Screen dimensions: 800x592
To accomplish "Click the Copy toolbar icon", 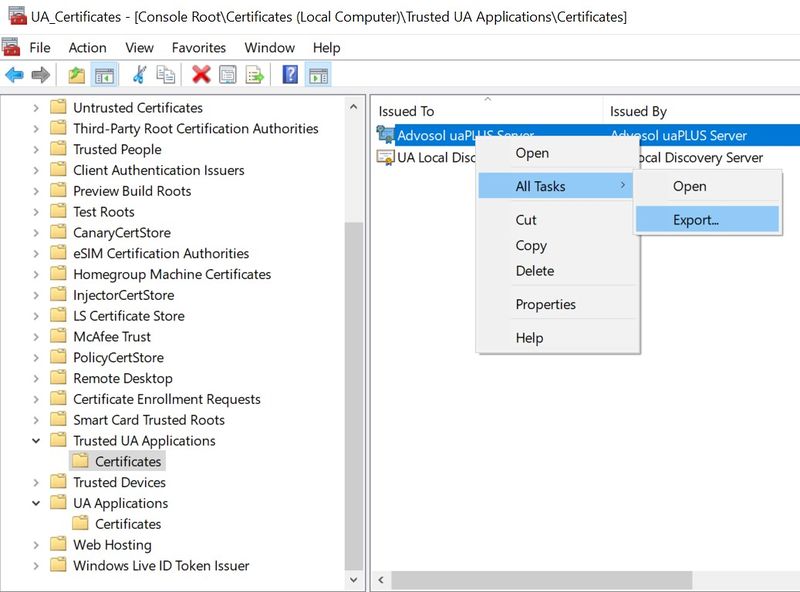I will 166,75.
